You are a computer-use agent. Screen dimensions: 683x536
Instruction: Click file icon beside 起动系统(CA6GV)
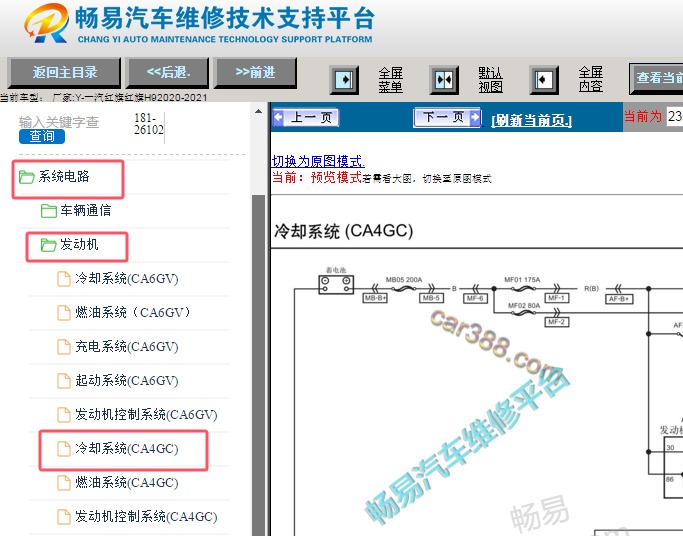coord(64,381)
